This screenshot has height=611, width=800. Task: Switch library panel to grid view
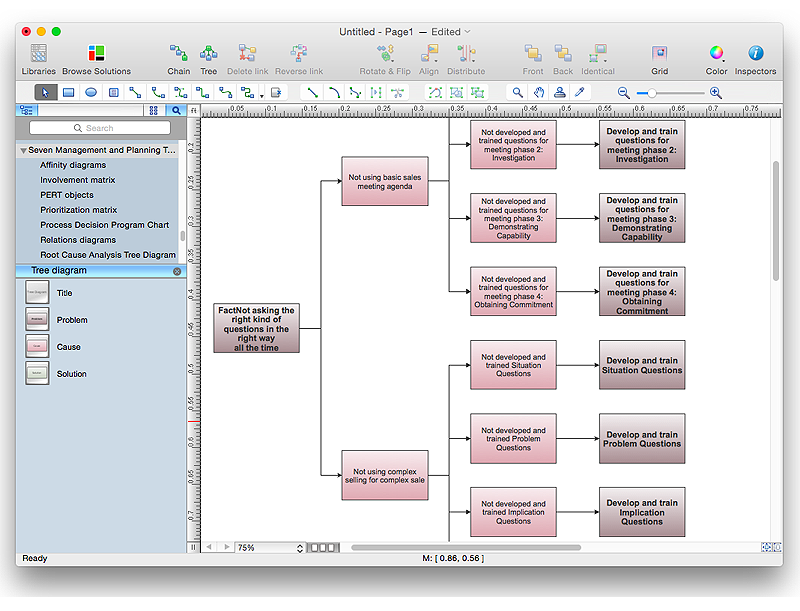(x=153, y=111)
